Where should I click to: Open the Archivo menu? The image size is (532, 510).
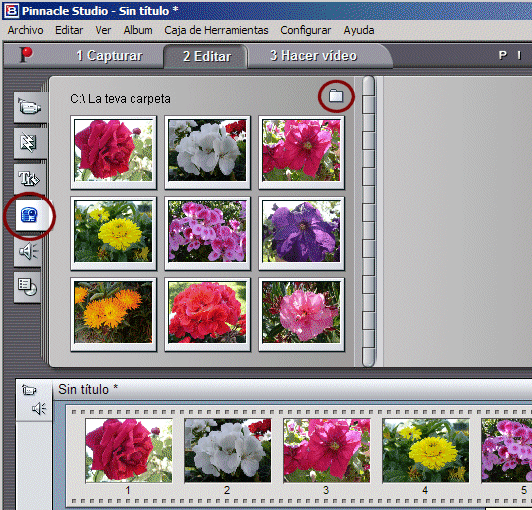25,30
